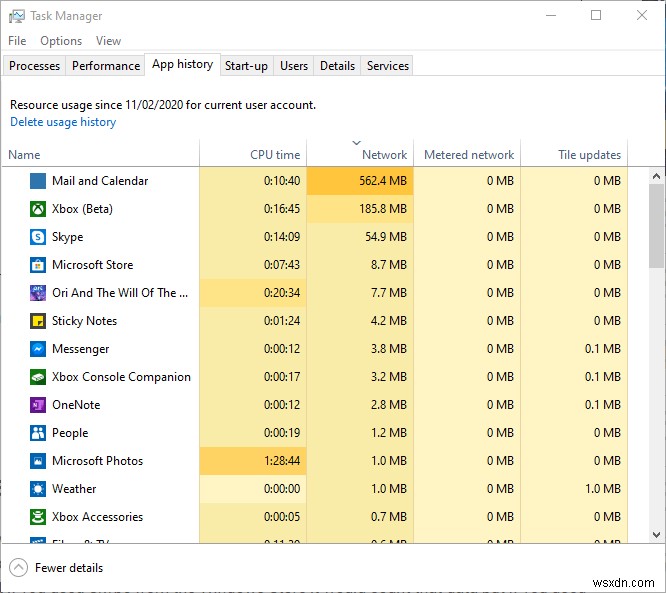
Task: Click the OneNote app icon
Action: tap(38, 405)
